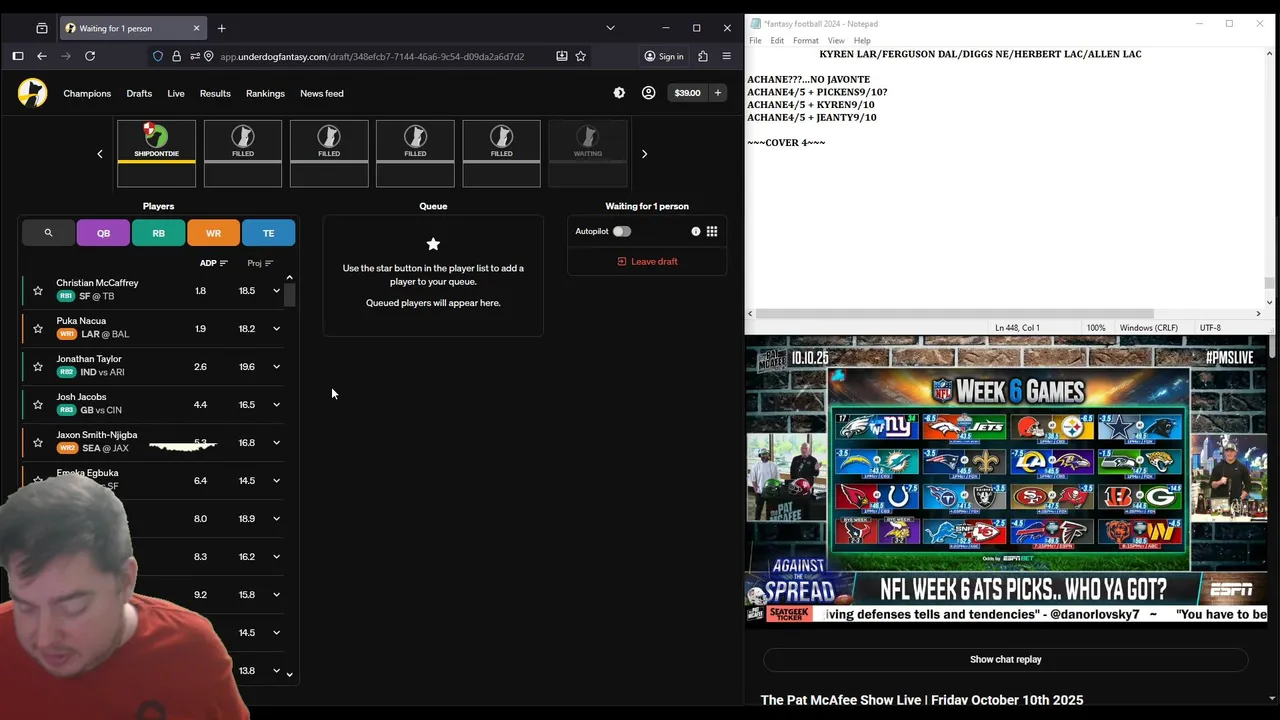This screenshot has width=1280, height=720.
Task: Filter players by QB position
Action: [103, 233]
